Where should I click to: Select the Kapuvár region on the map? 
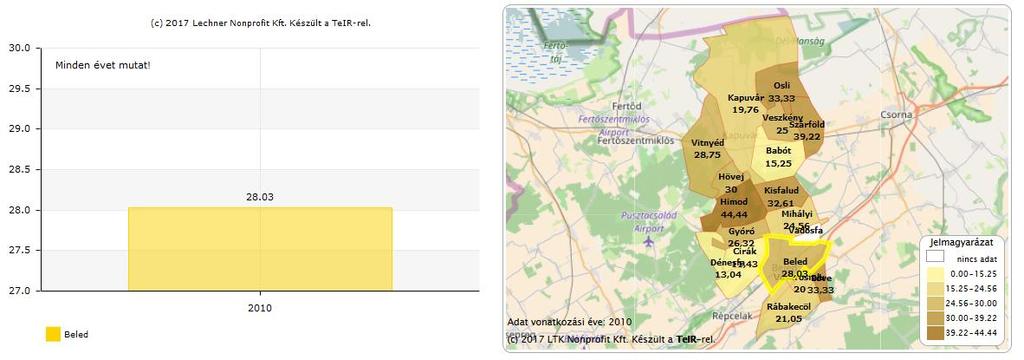coord(745,104)
